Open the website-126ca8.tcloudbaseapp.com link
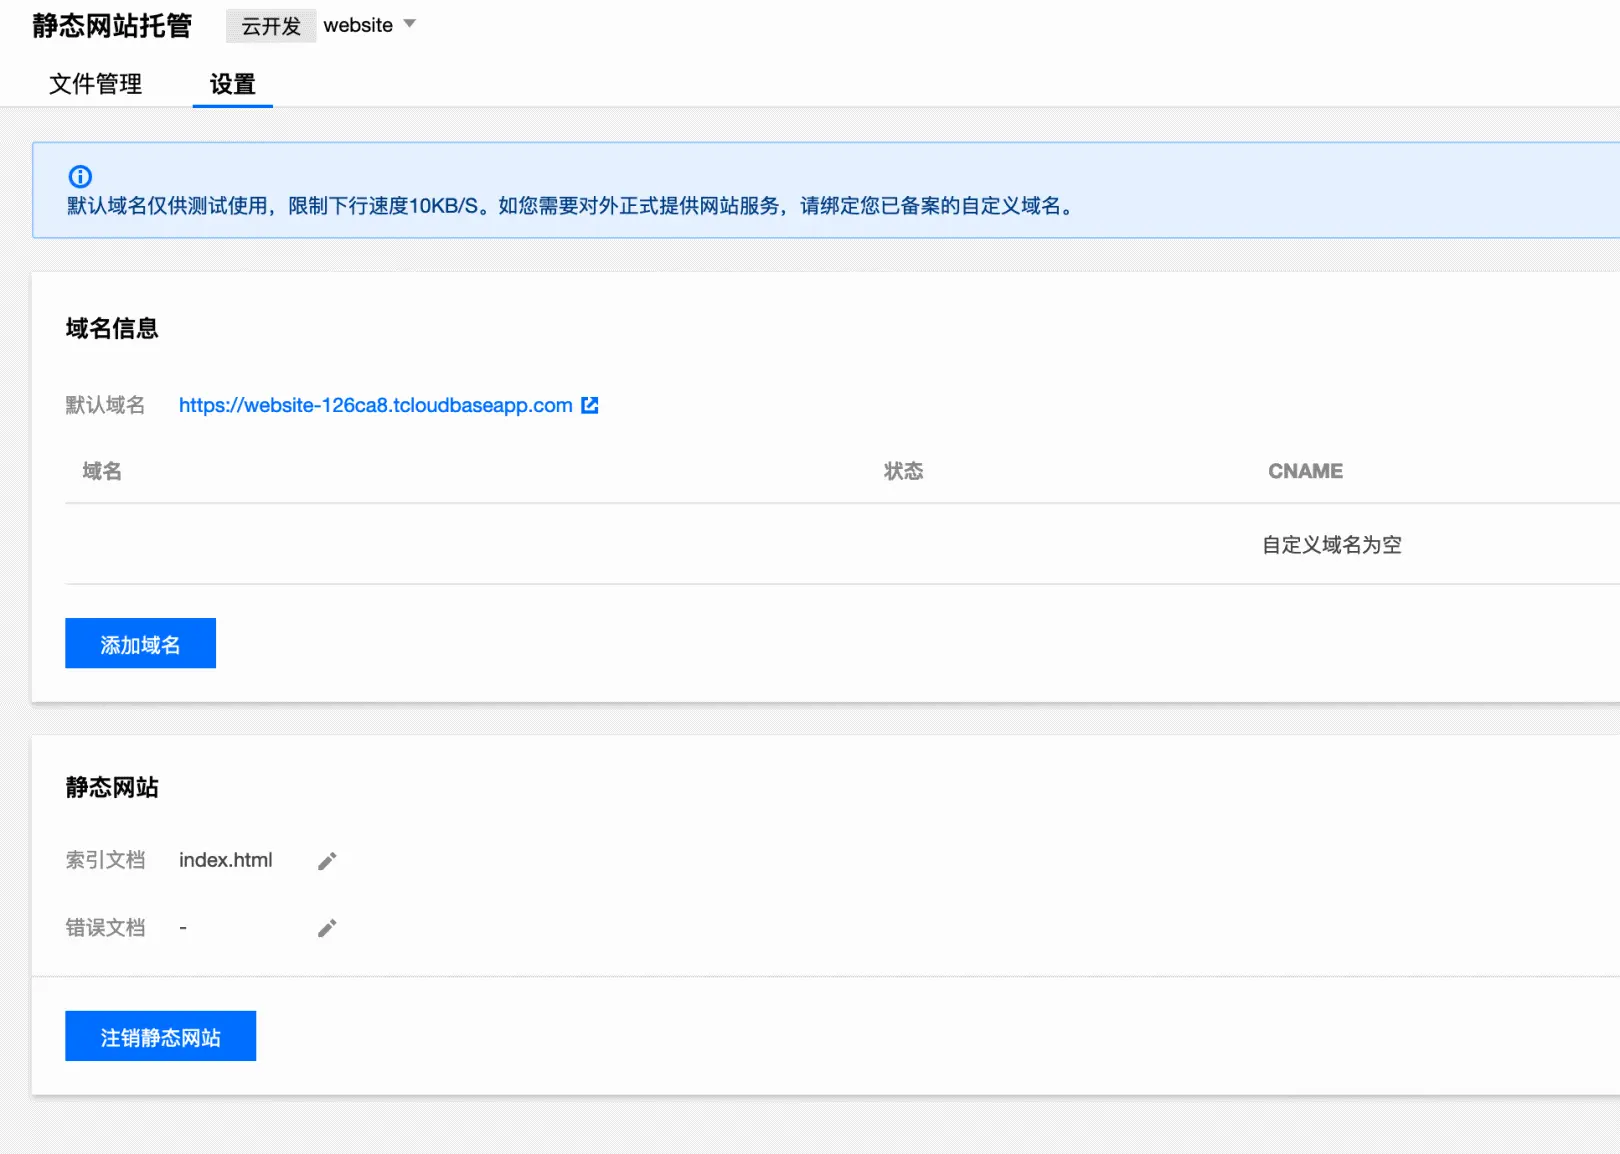This screenshot has height=1154, width=1620. coord(376,405)
